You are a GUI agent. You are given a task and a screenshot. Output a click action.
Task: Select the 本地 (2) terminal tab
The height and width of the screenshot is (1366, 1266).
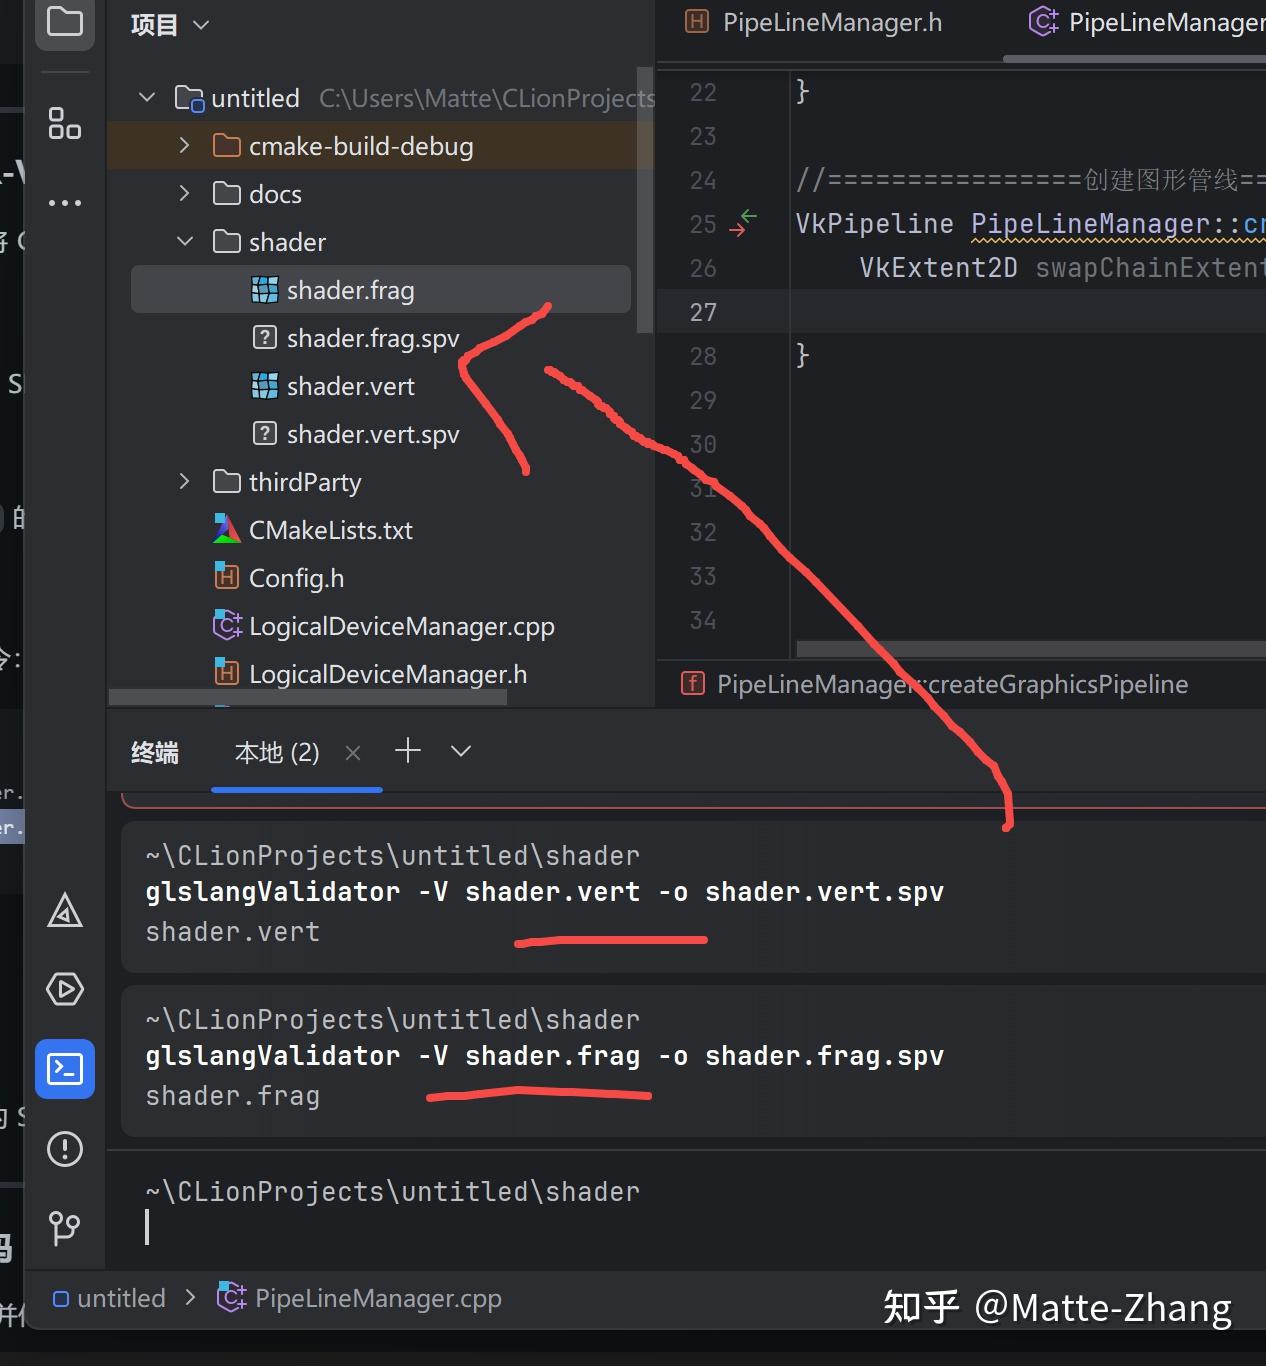coord(276,752)
